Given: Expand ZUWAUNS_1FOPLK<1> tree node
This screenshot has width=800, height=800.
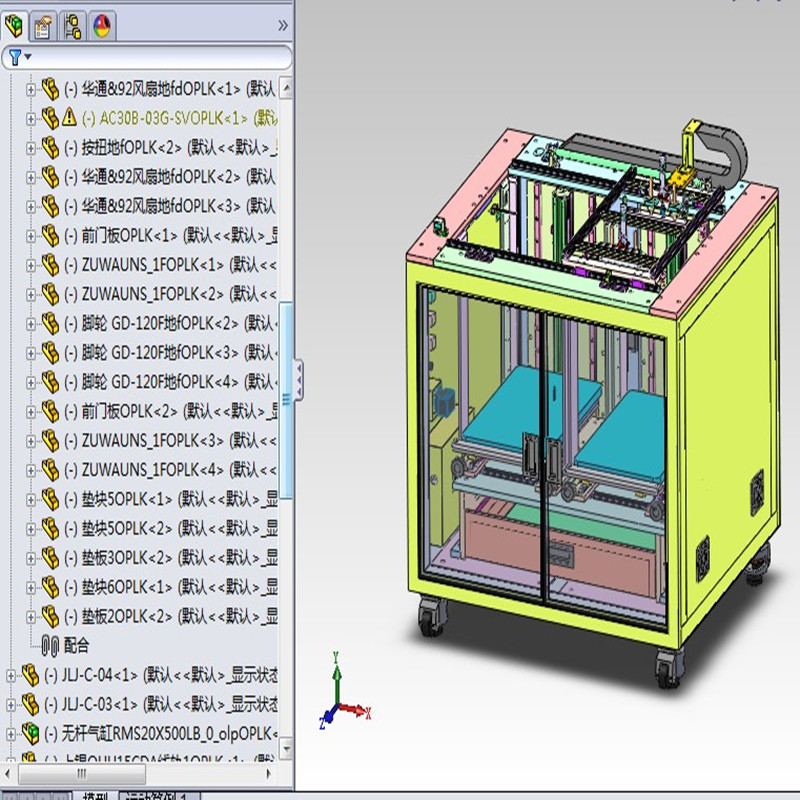Looking at the screenshot, I should tap(31, 265).
